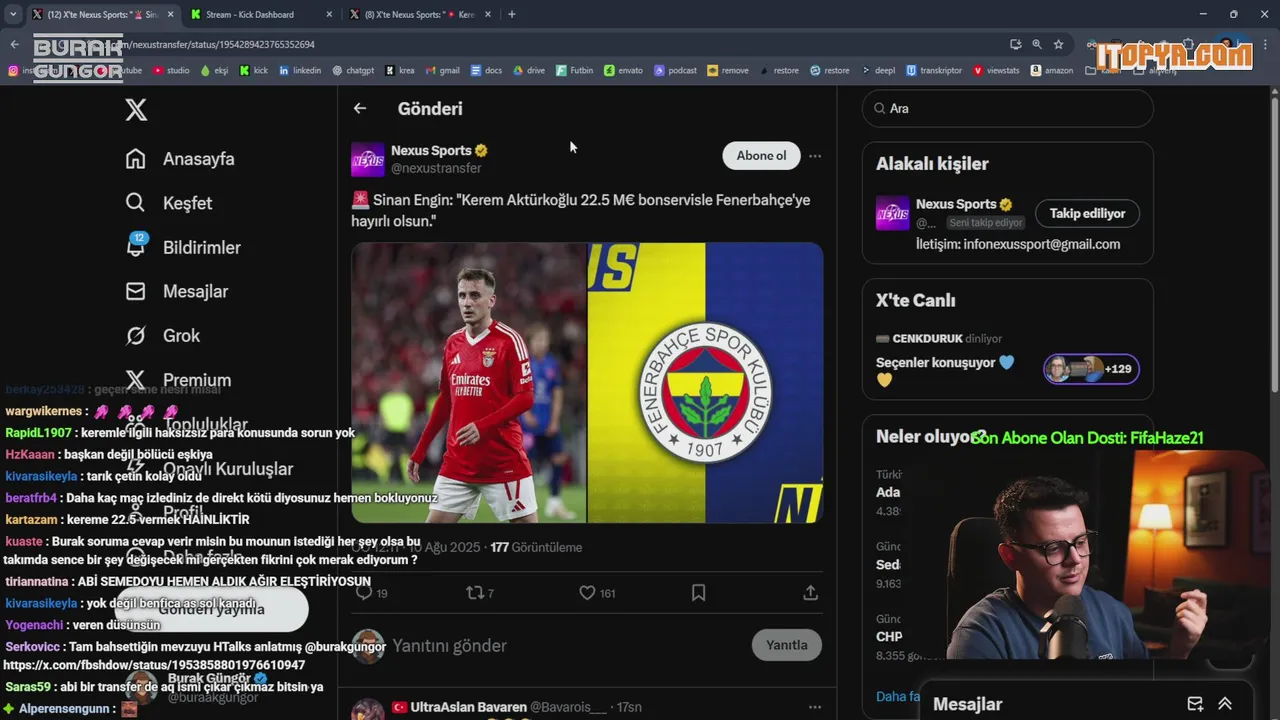Open the post's three-dot more menu
Image resolution: width=1280 pixels, height=720 pixels.
point(815,156)
